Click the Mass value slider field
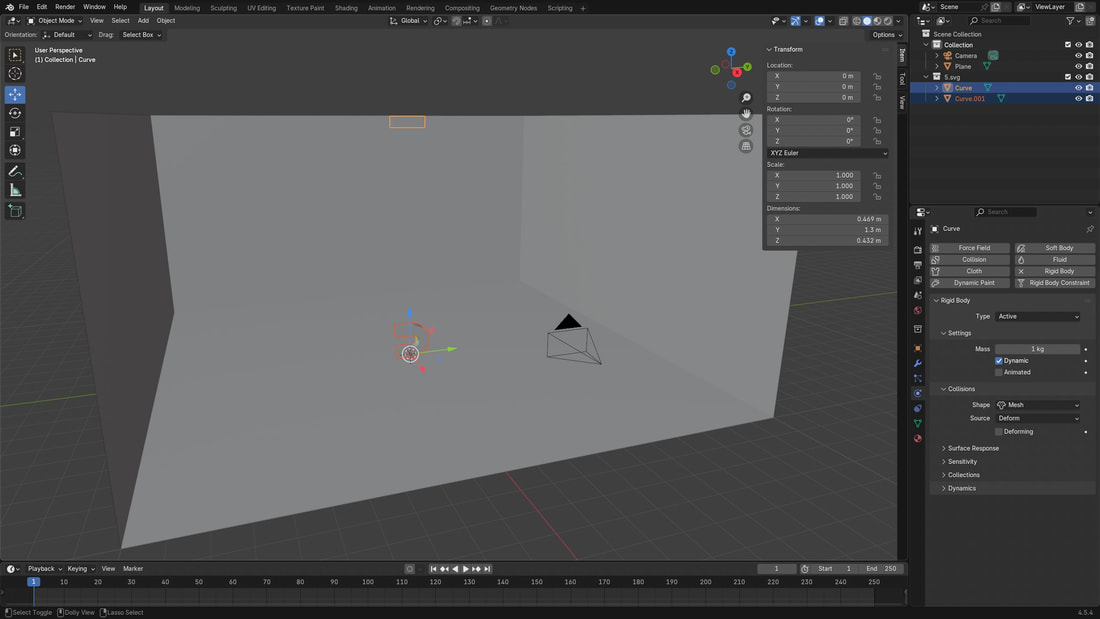The height and width of the screenshot is (619, 1100). (1037, 349)
